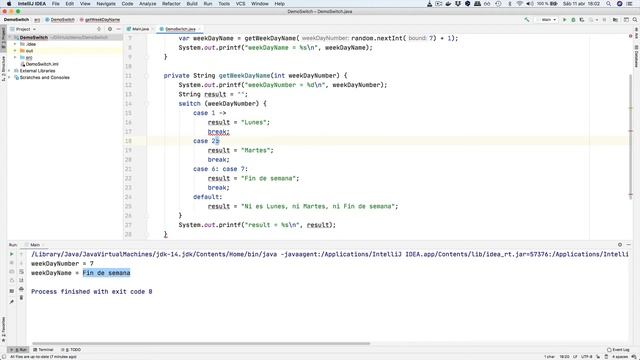
Task: Expand the src folder
Action: 16,58
